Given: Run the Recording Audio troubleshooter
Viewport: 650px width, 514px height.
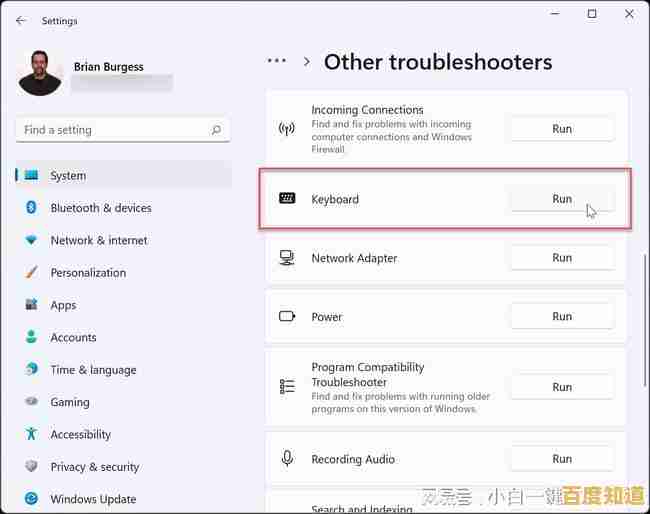Looking at the screenshot, I should [x=562, y=459].
